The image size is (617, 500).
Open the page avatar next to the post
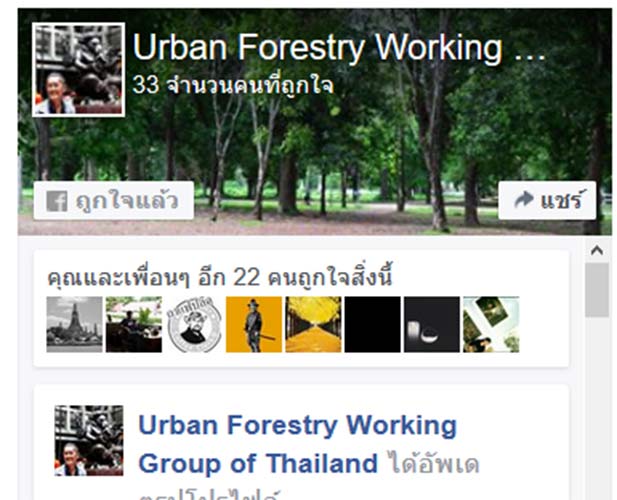click(89, 441)
